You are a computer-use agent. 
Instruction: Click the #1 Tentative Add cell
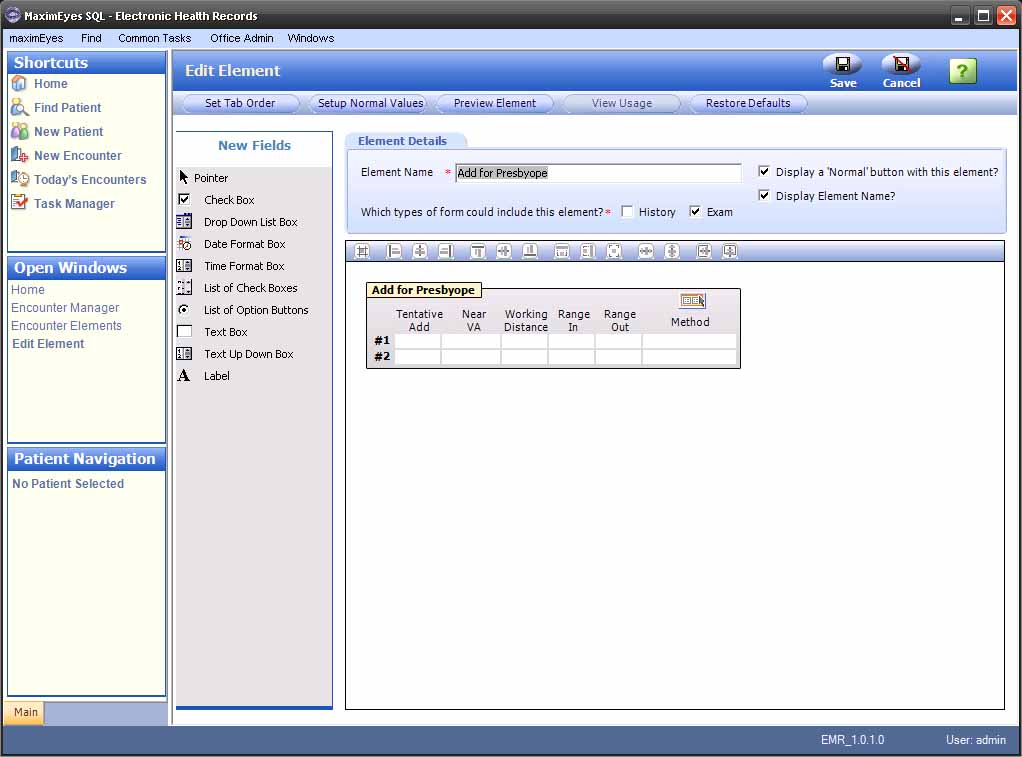pos(418,340)
